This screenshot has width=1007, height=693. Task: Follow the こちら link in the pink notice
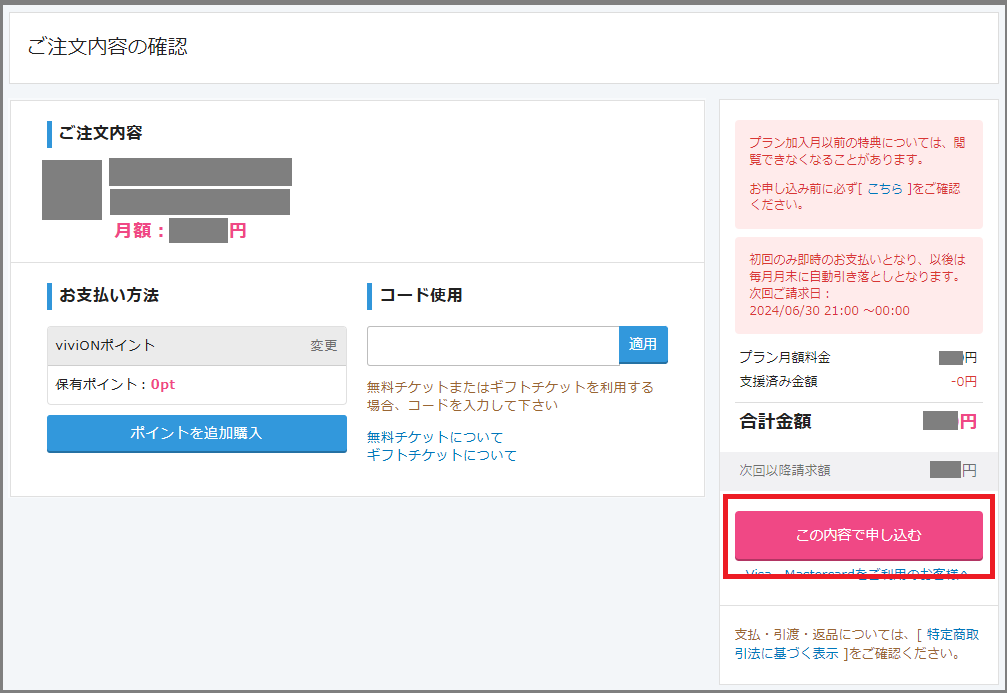(884, 188)
